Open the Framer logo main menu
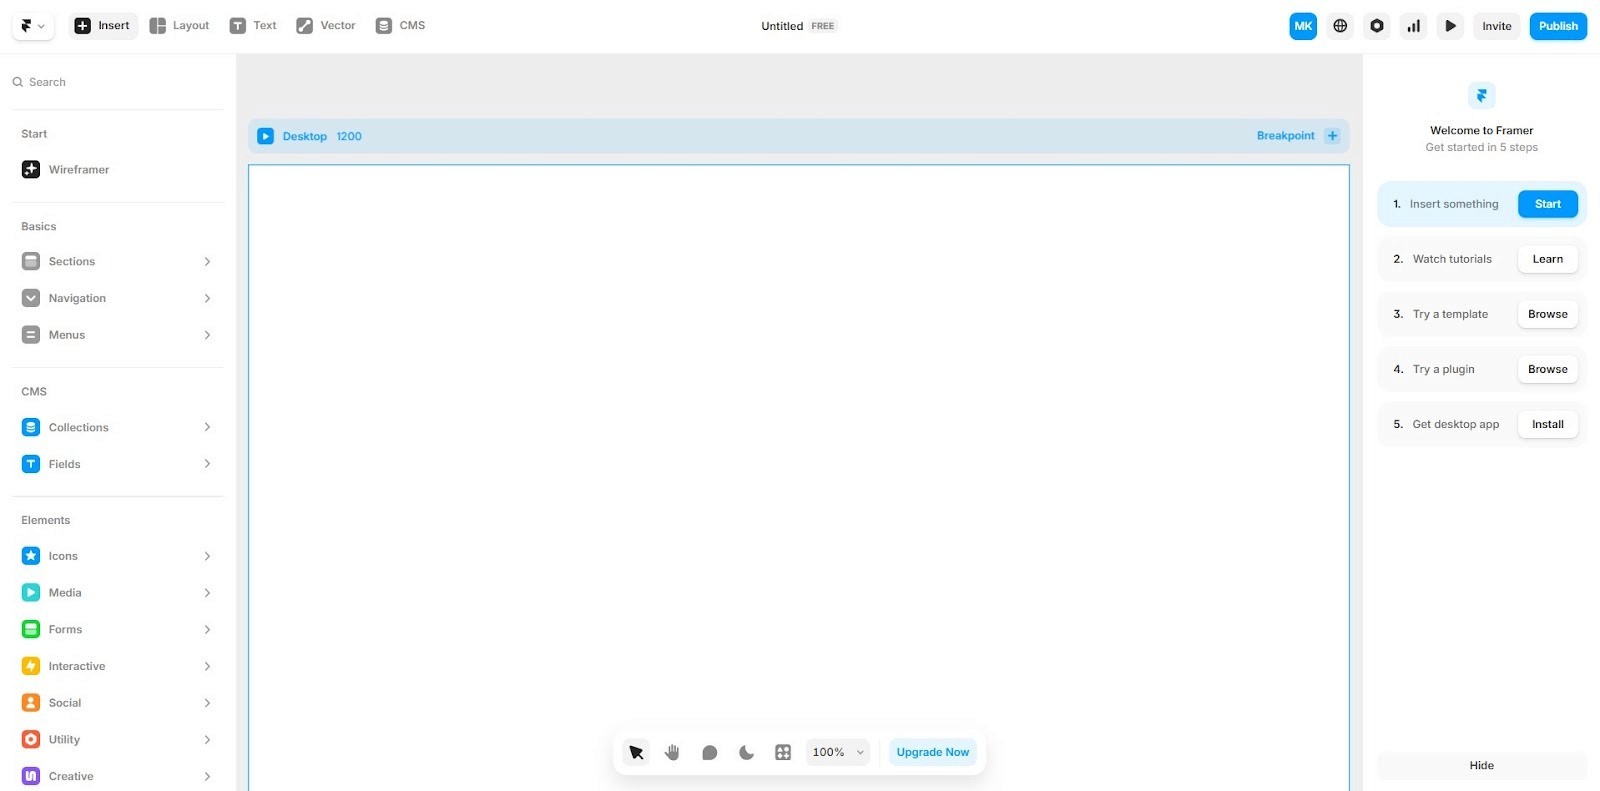 (x=33, y=26)
